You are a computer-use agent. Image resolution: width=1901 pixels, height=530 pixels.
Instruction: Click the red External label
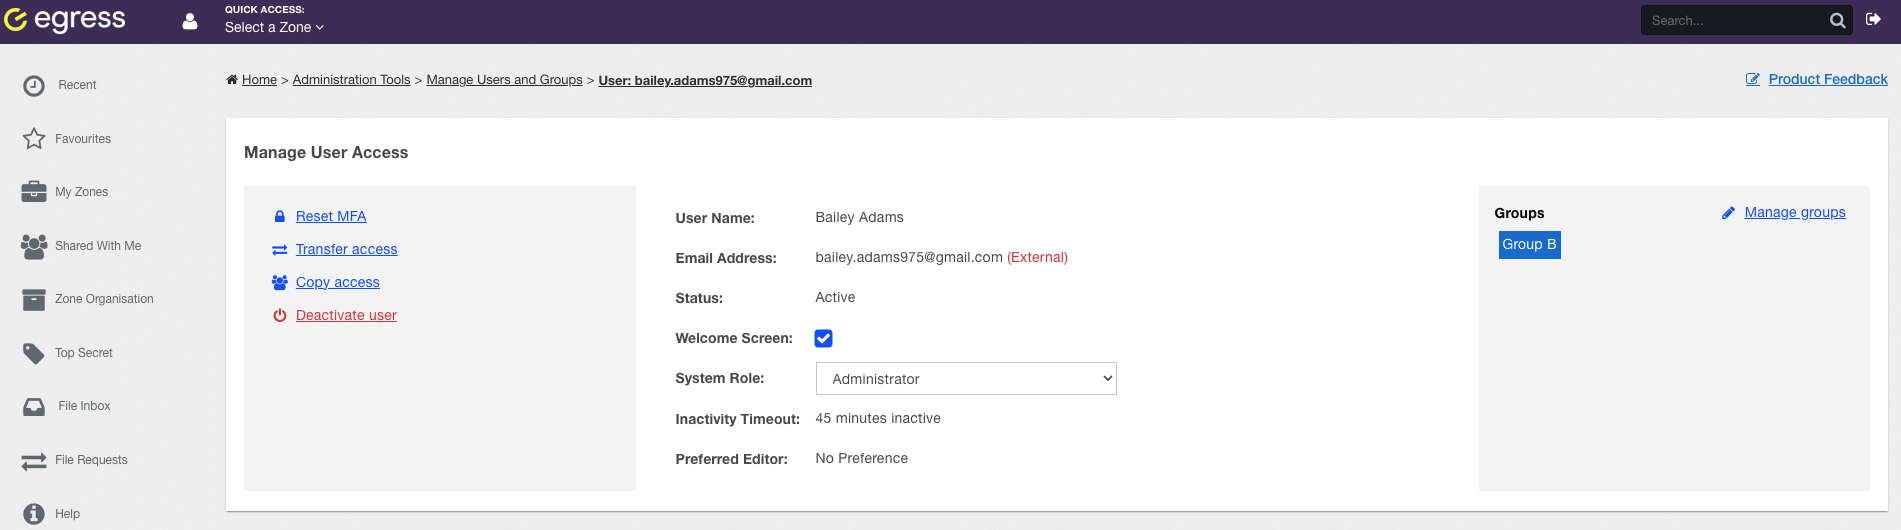(1037, 258)
